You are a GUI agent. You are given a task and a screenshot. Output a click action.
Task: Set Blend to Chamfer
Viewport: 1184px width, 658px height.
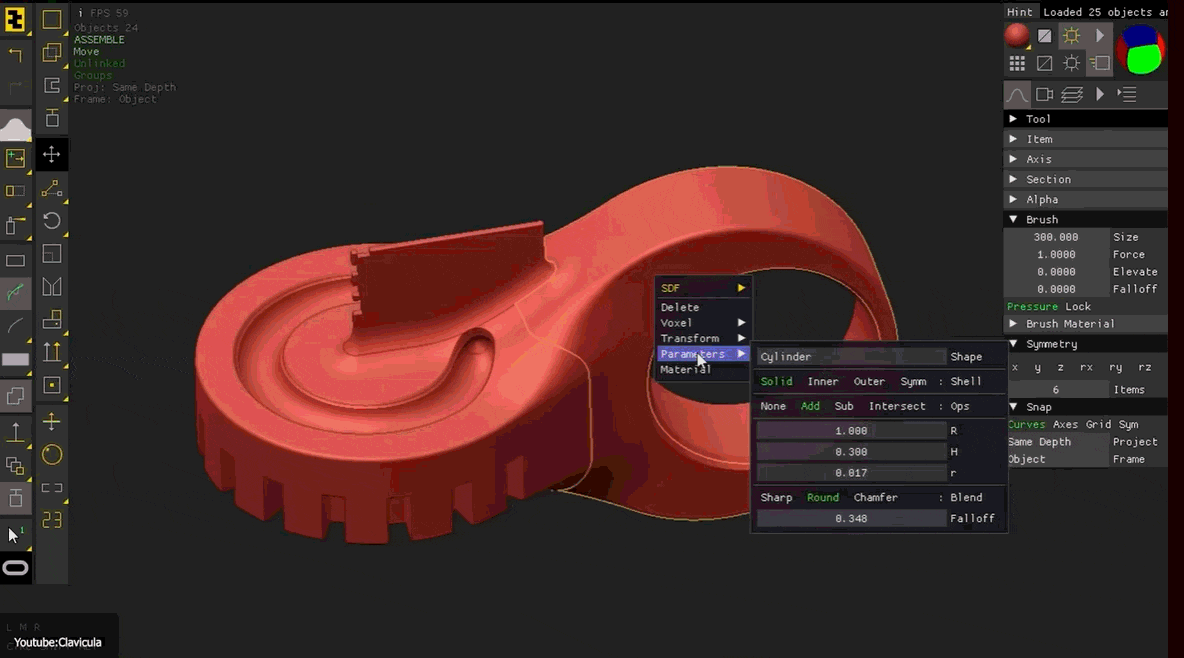[875, 498]
